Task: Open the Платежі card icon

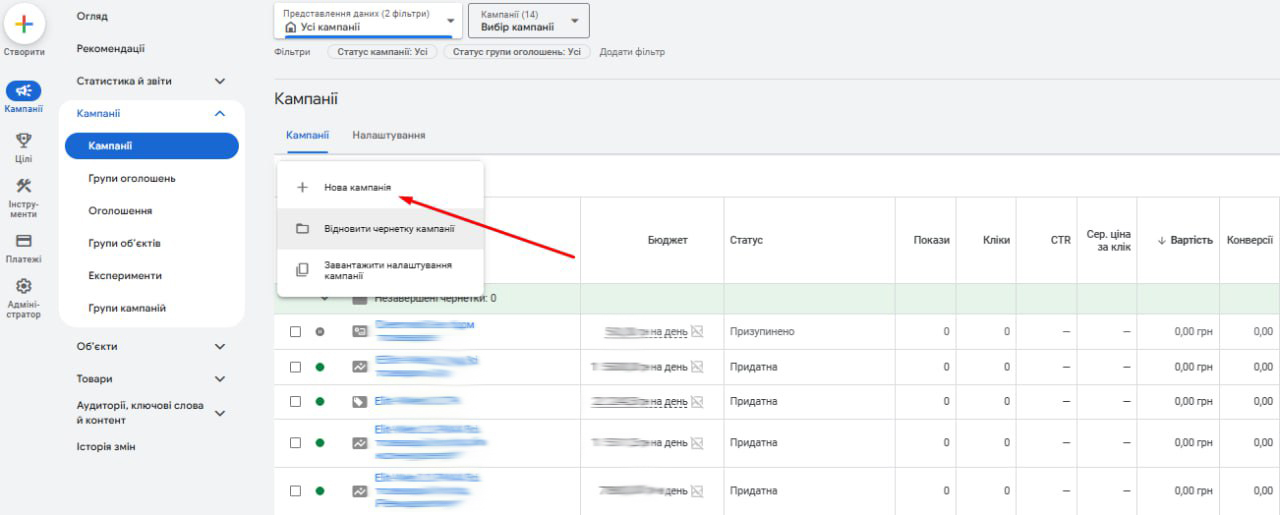Action: click(24, 241)
